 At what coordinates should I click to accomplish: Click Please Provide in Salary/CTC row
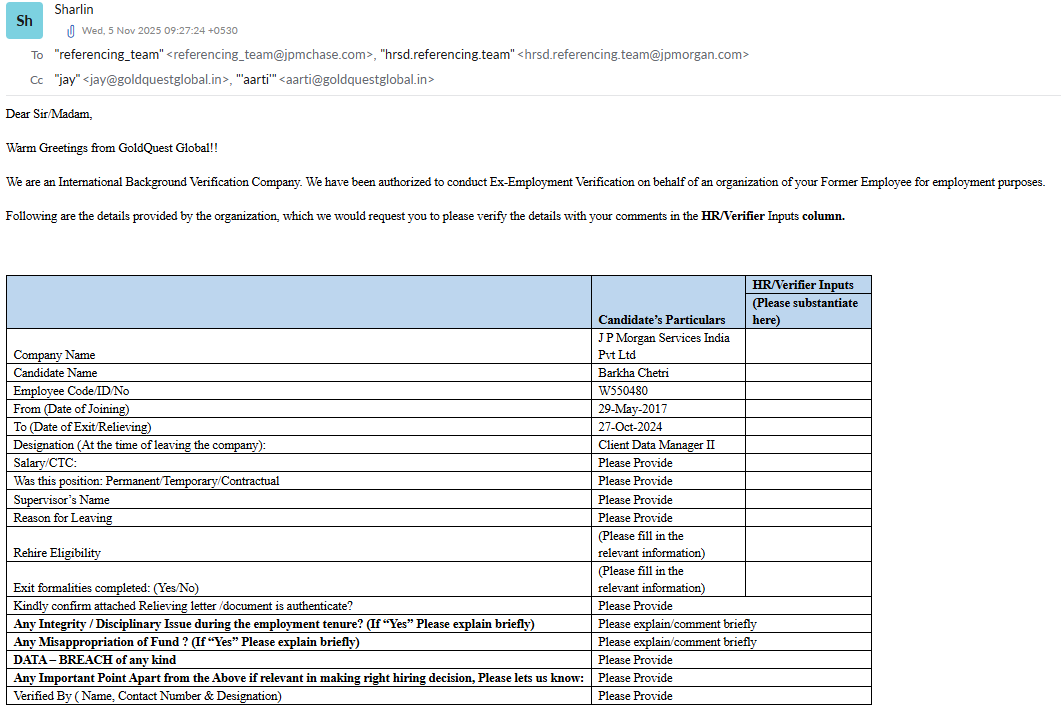635,463
